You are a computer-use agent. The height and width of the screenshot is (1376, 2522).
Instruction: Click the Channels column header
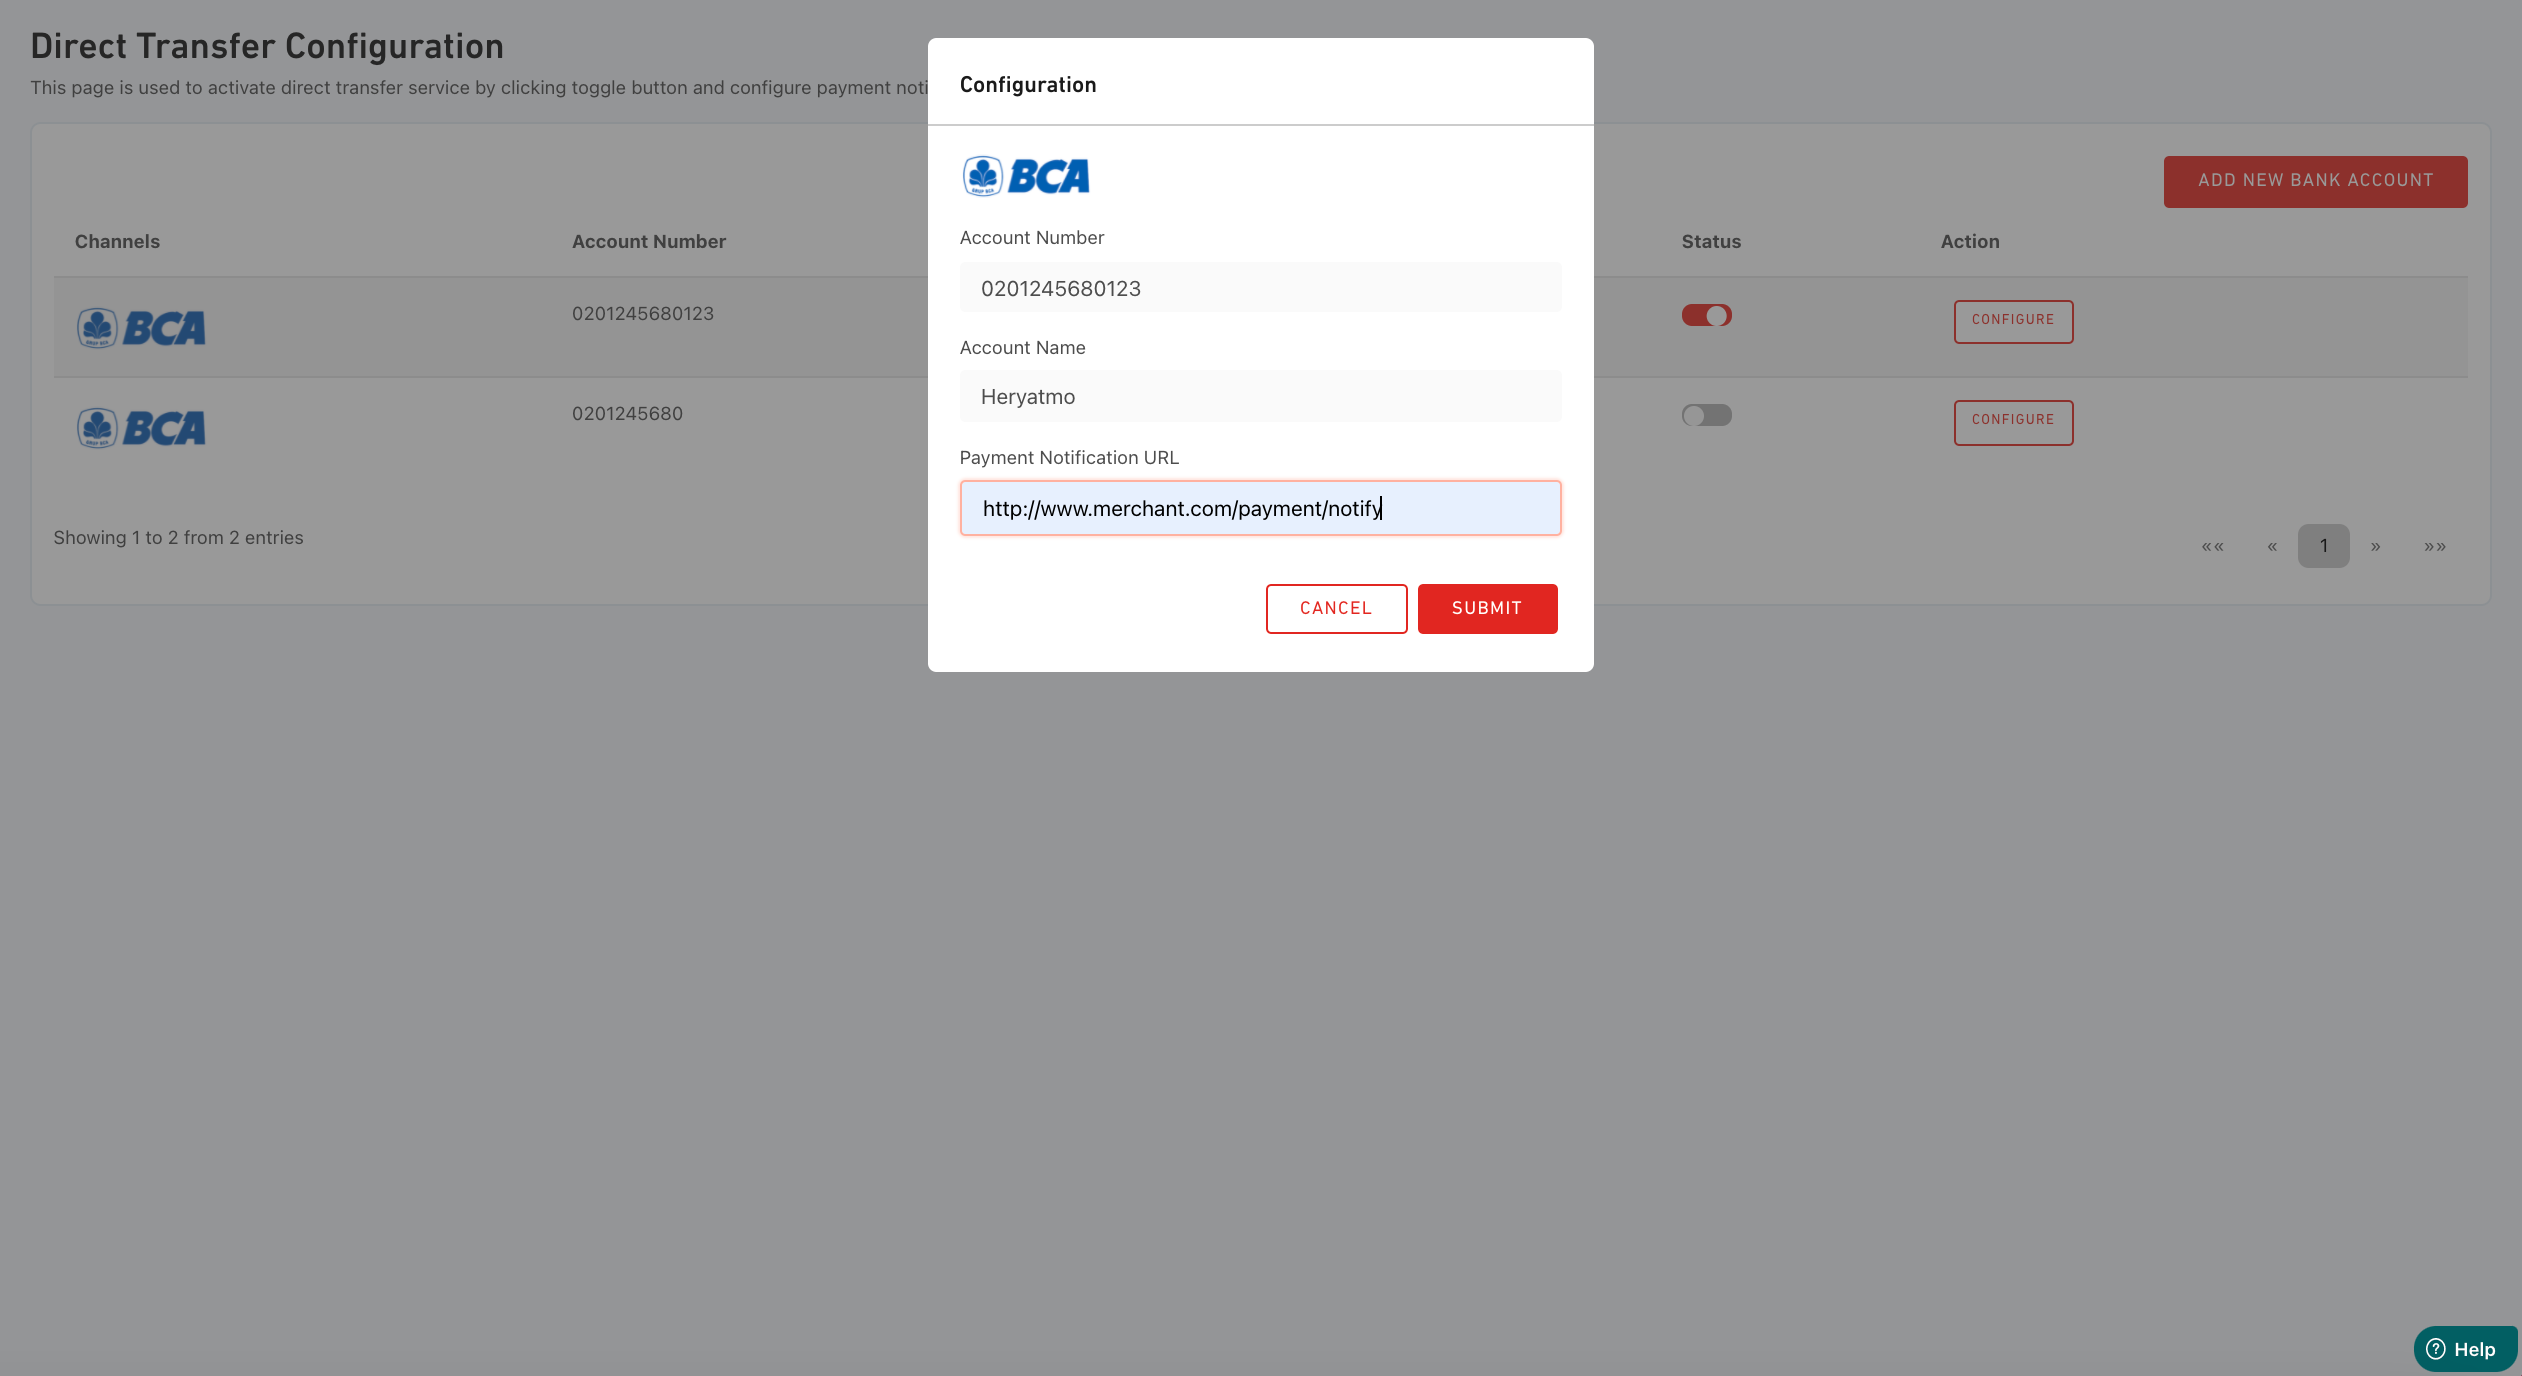117,241
